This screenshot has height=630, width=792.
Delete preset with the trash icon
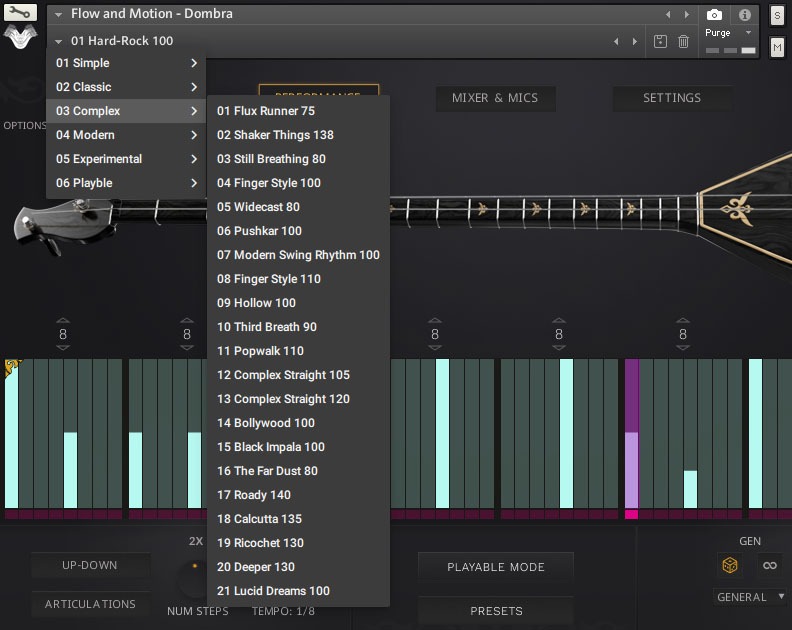[x=684, y=41]
